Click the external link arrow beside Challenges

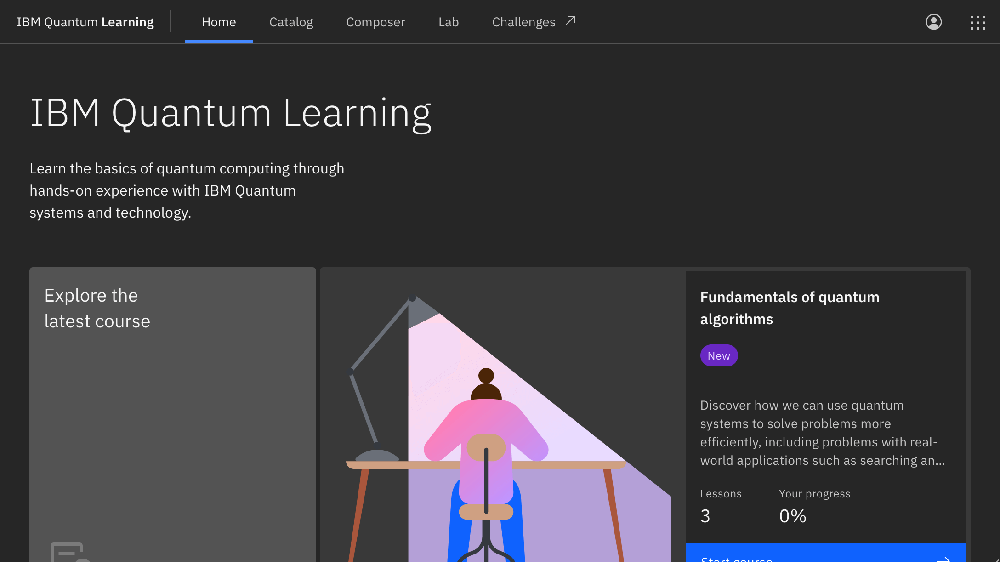click(x=571, y=21)
